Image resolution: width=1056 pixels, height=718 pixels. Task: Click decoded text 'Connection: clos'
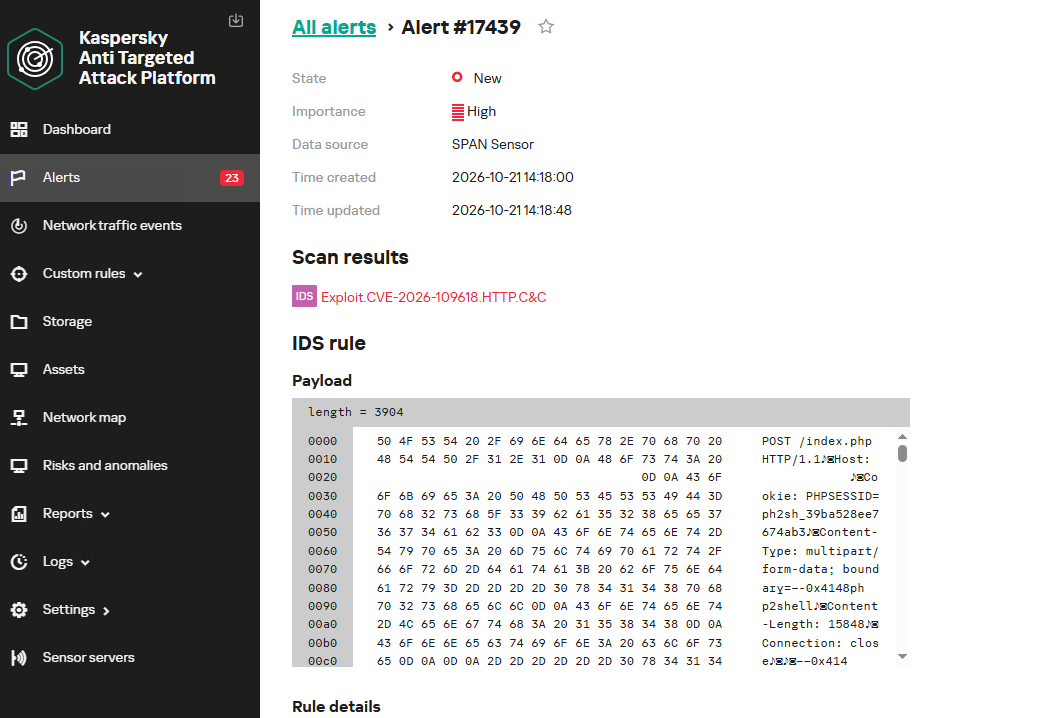coord(820,643)
